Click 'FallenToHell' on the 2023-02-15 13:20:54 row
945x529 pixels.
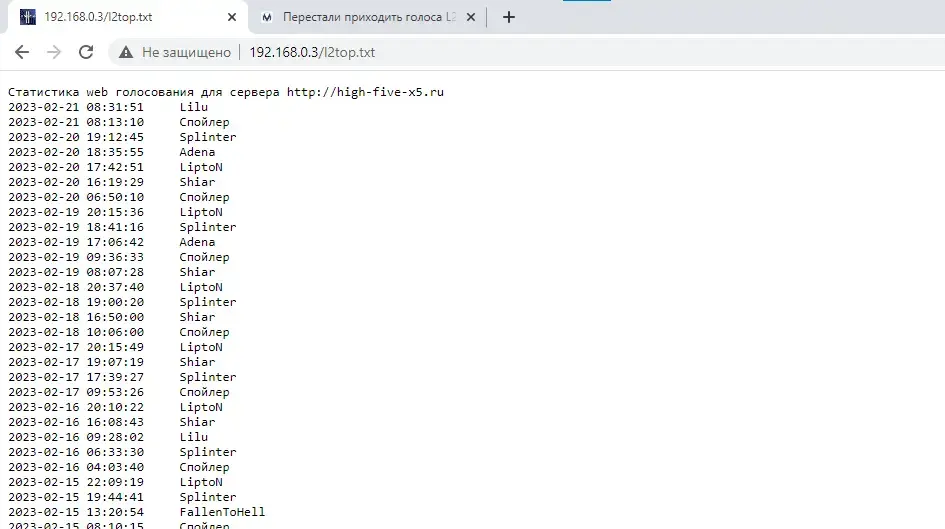(222, 512)
